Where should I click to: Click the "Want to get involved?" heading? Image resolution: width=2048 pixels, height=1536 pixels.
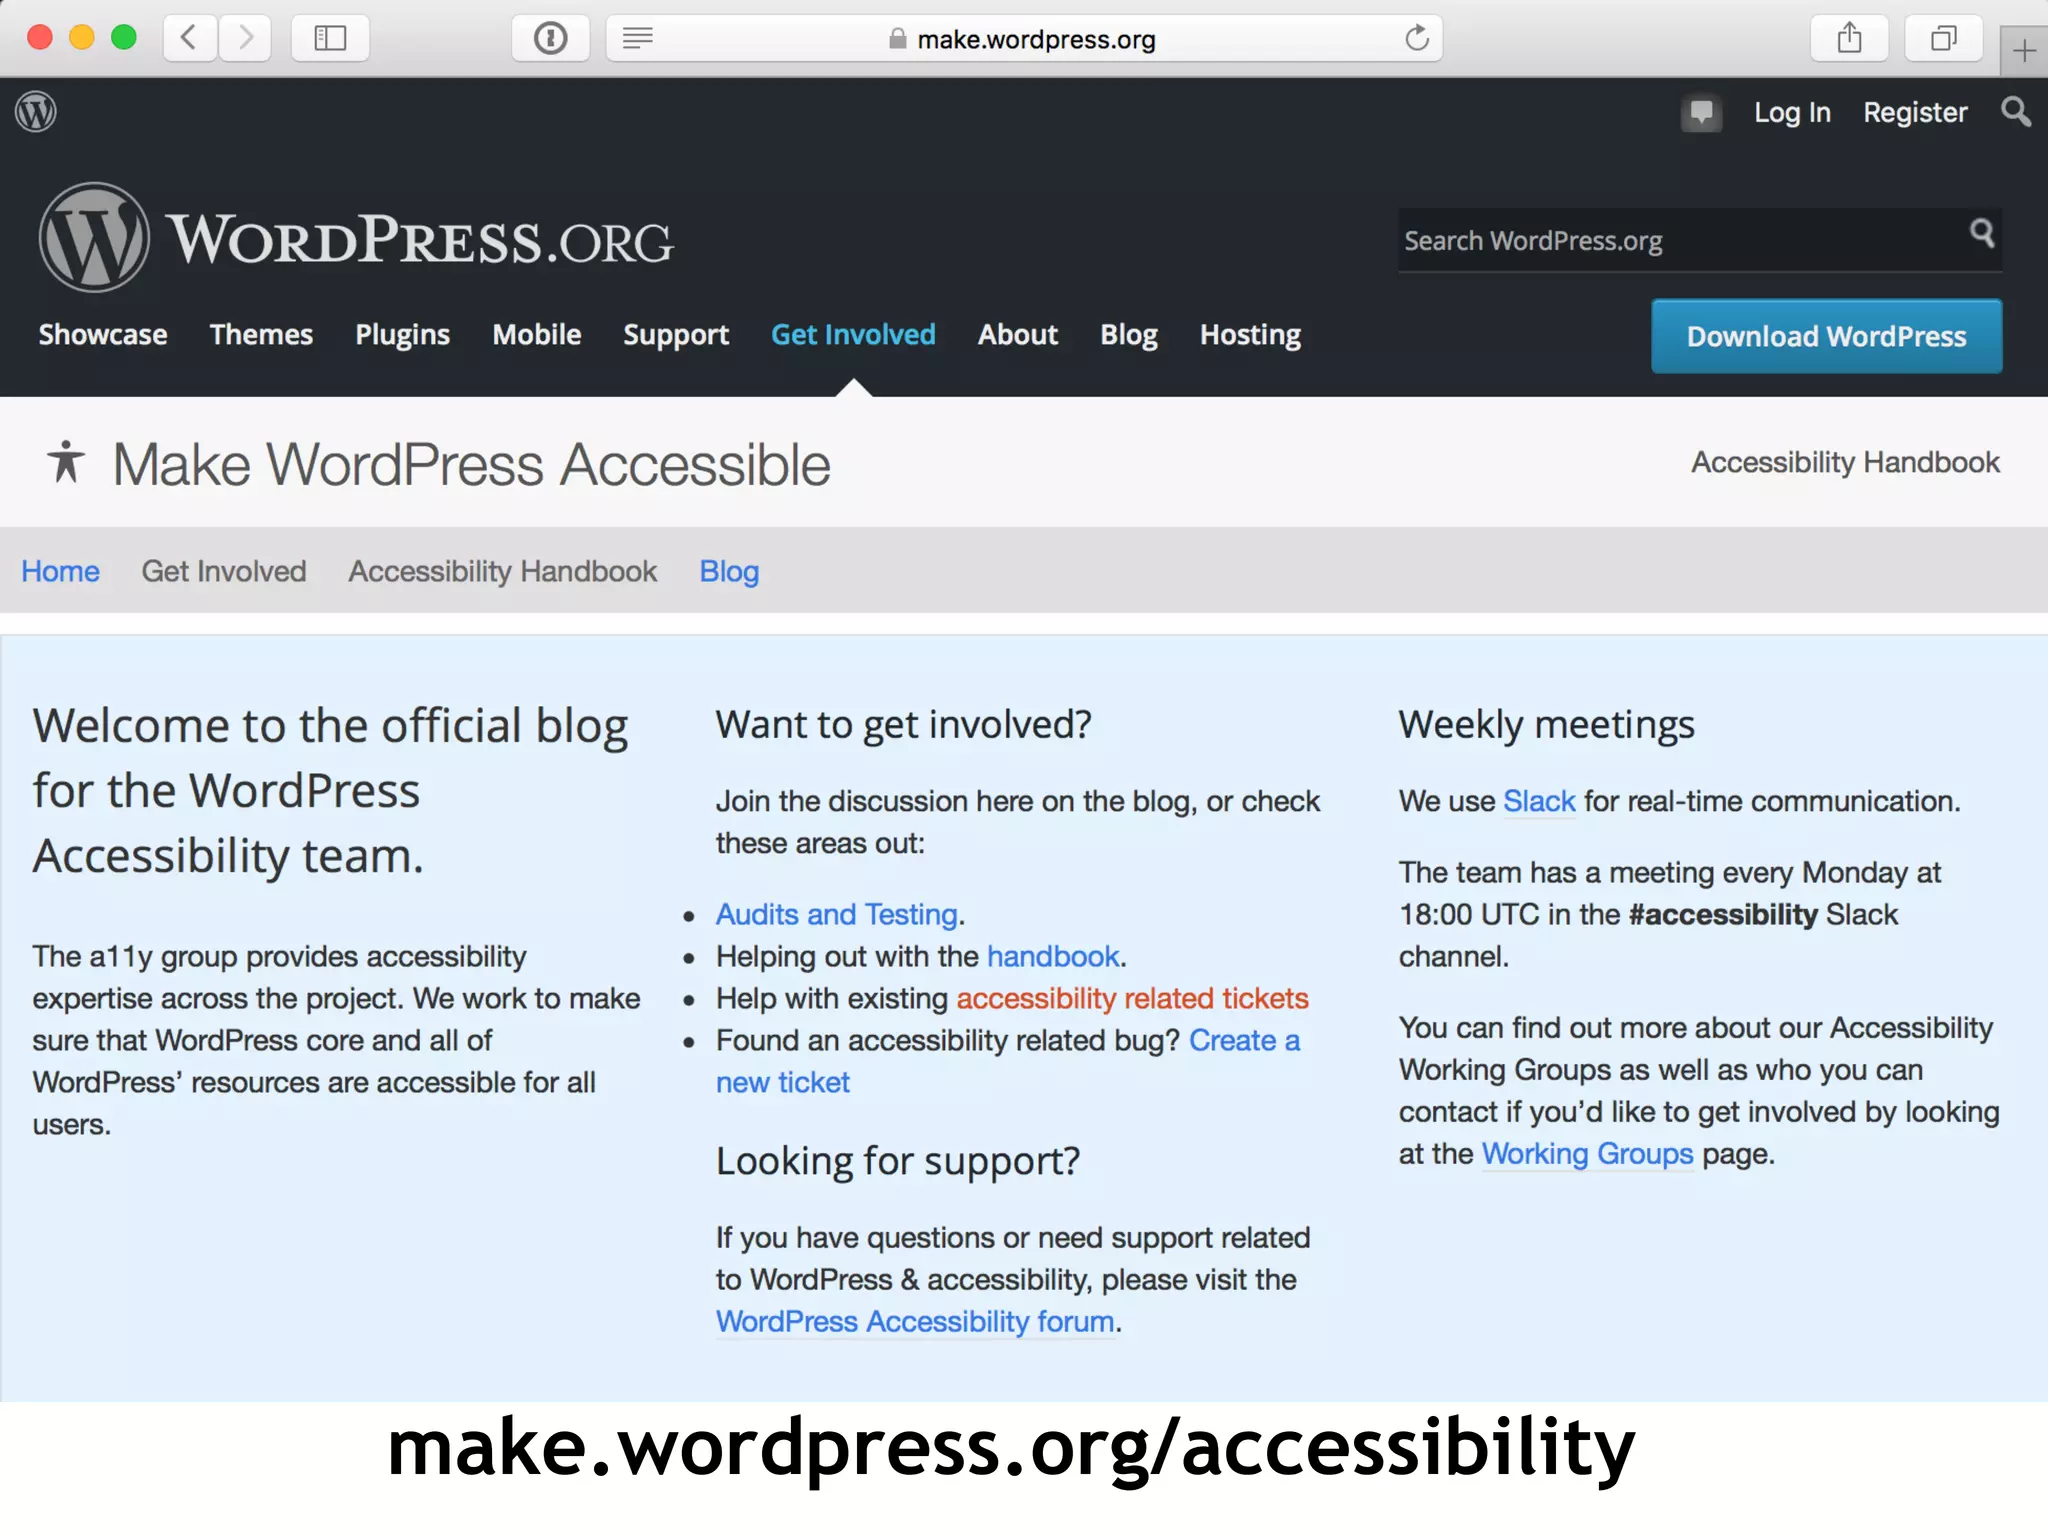coord(903,724)
